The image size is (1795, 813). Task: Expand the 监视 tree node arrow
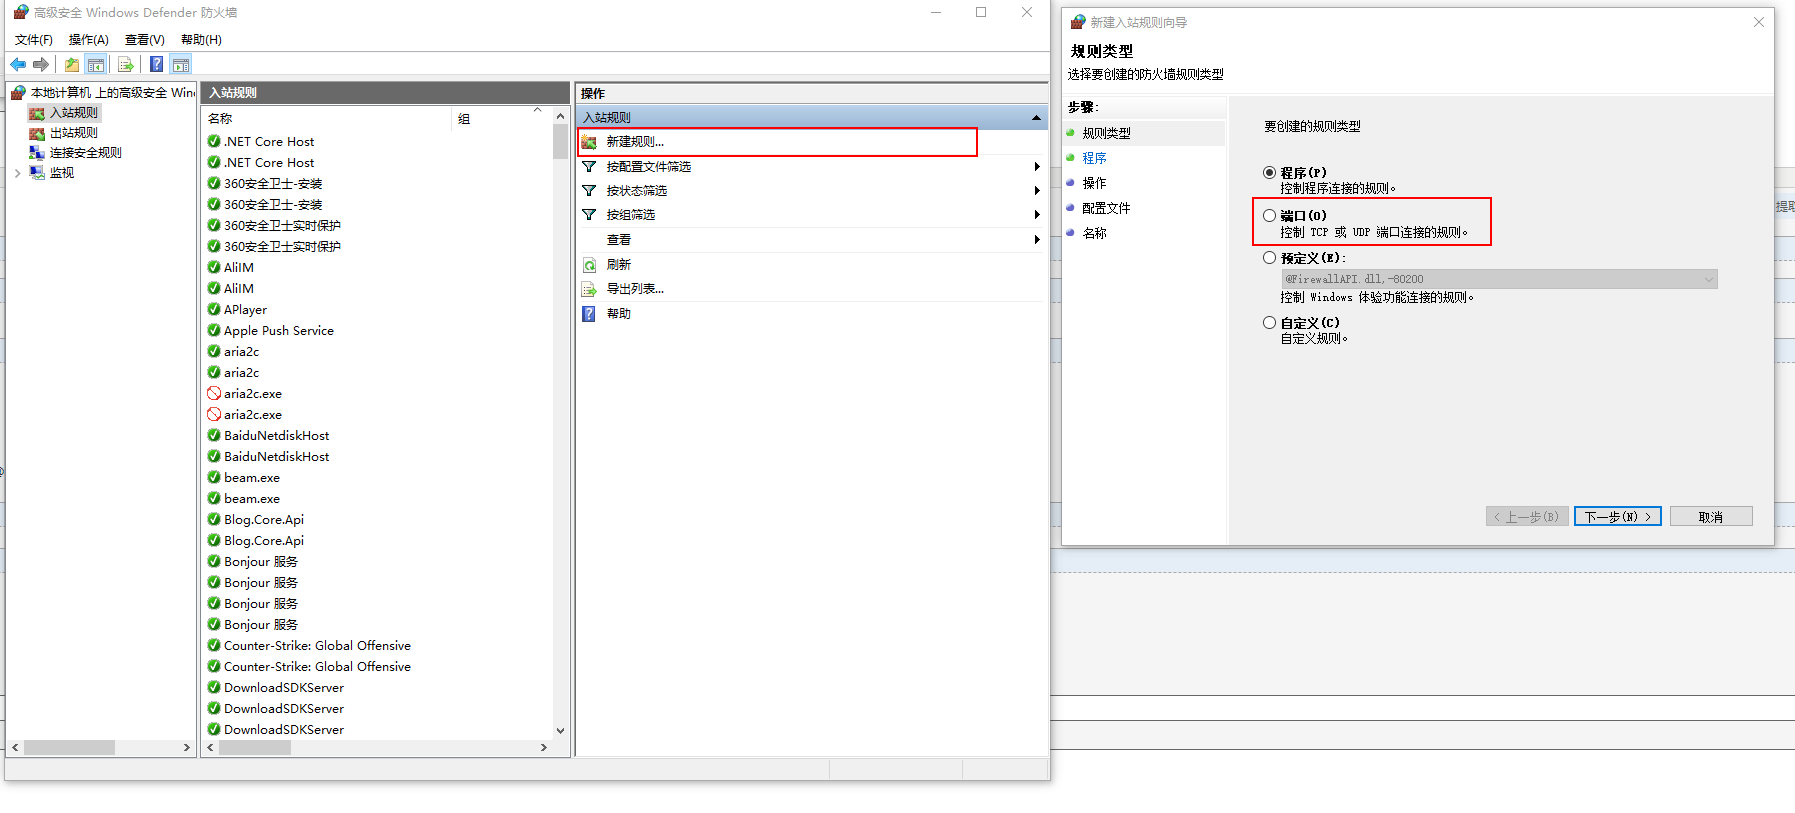click(x=17, y=173)
